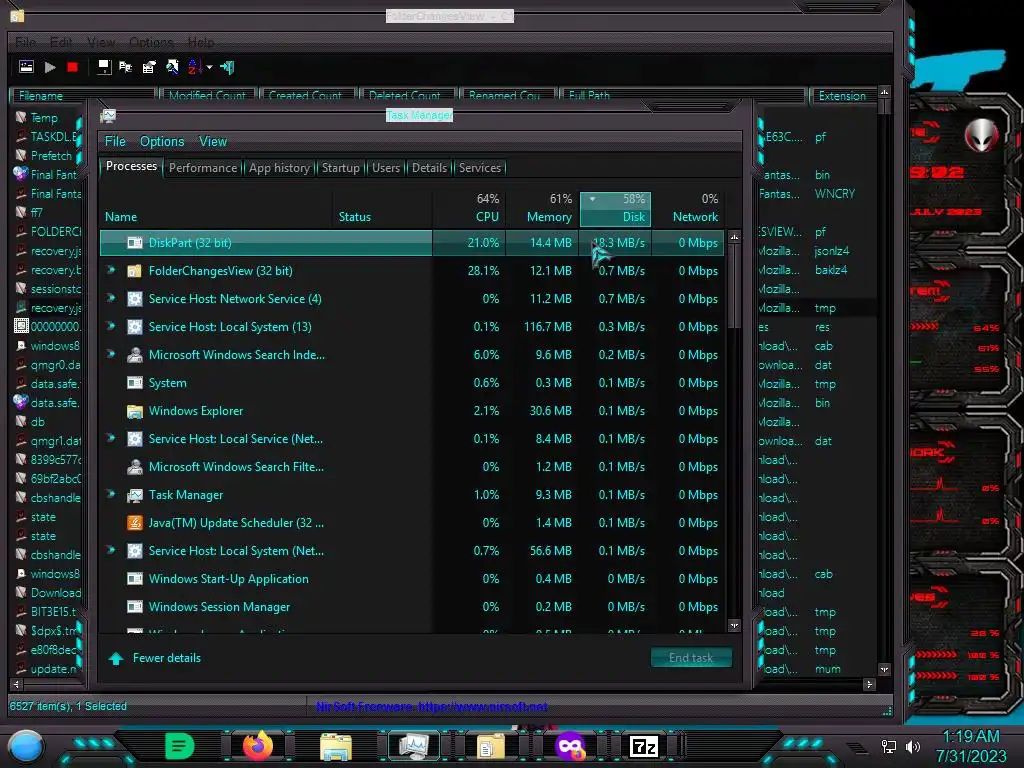This screenshot has height=768, width=1024.
Task: Expand the FolderChangesView (32 bit) process row
Action: click(111, 270)
